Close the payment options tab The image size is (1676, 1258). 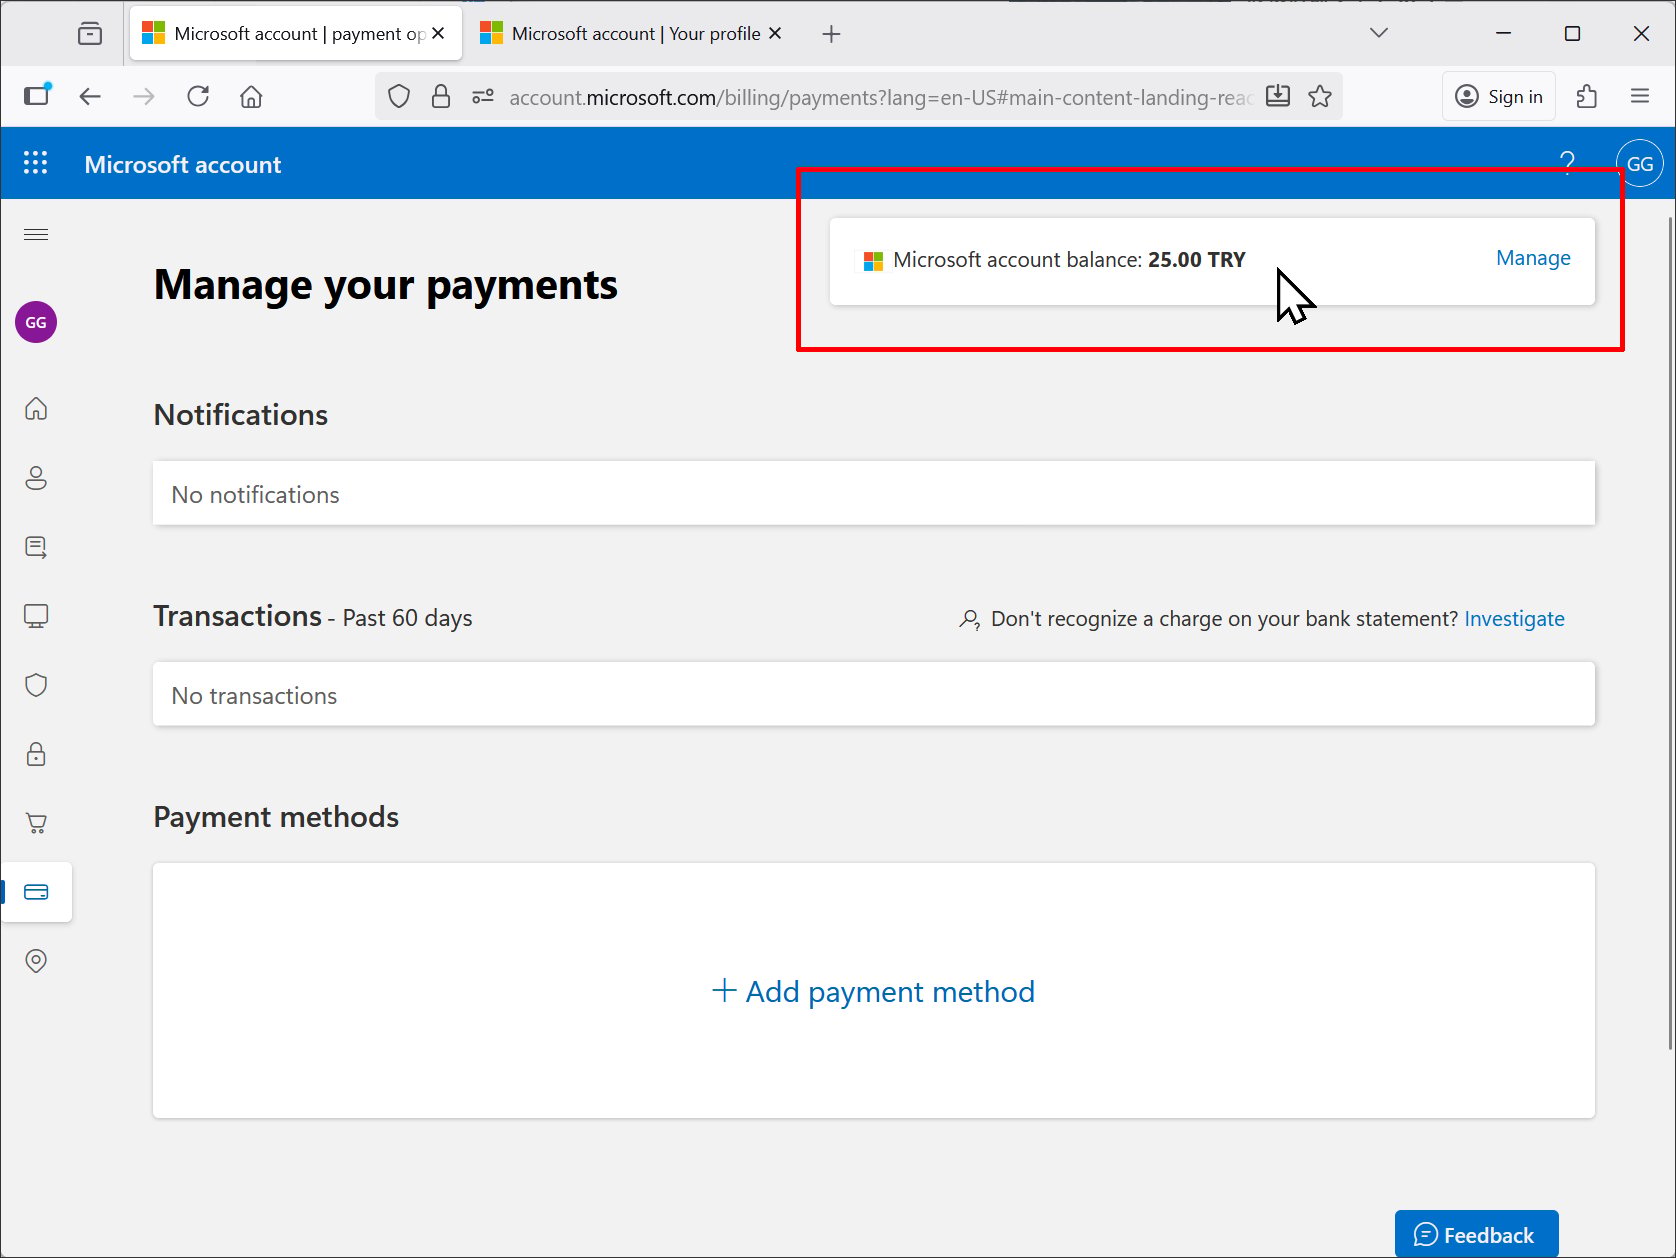(438, 33)
